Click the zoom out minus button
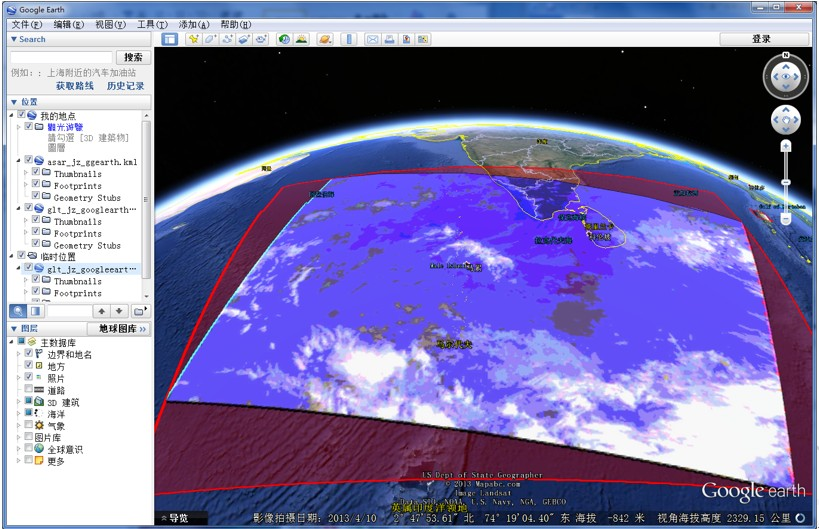 pyautogui.click(x=786, y=219)
